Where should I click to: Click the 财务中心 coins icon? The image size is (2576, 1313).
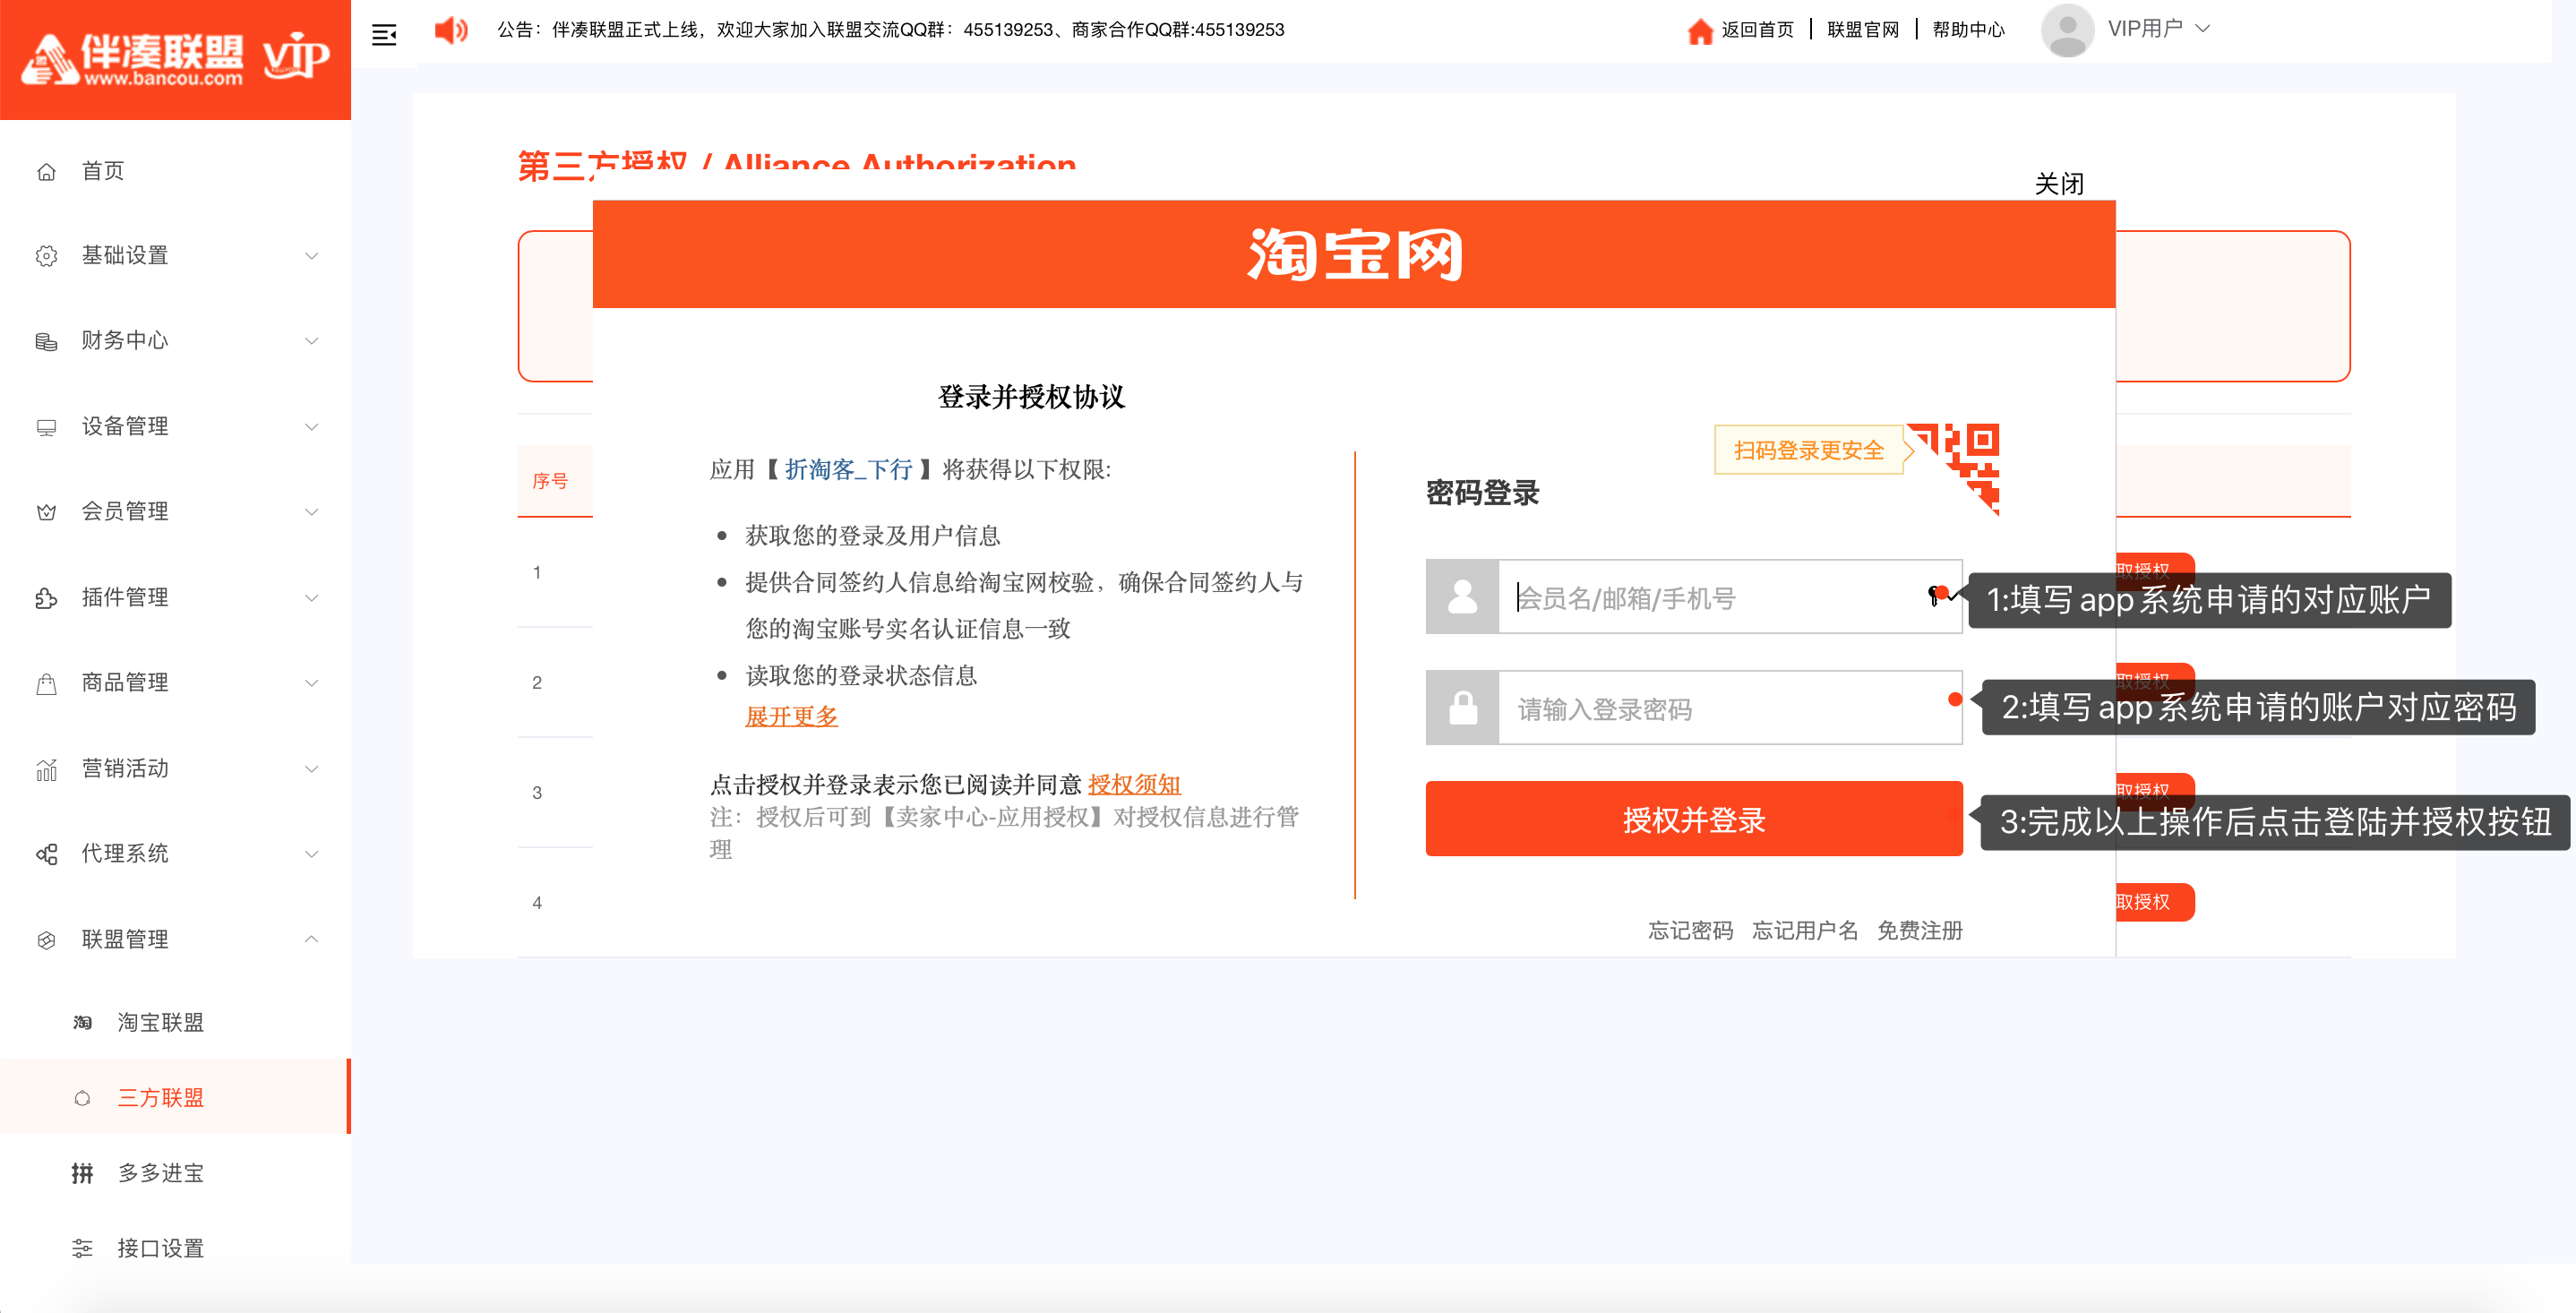46,341
